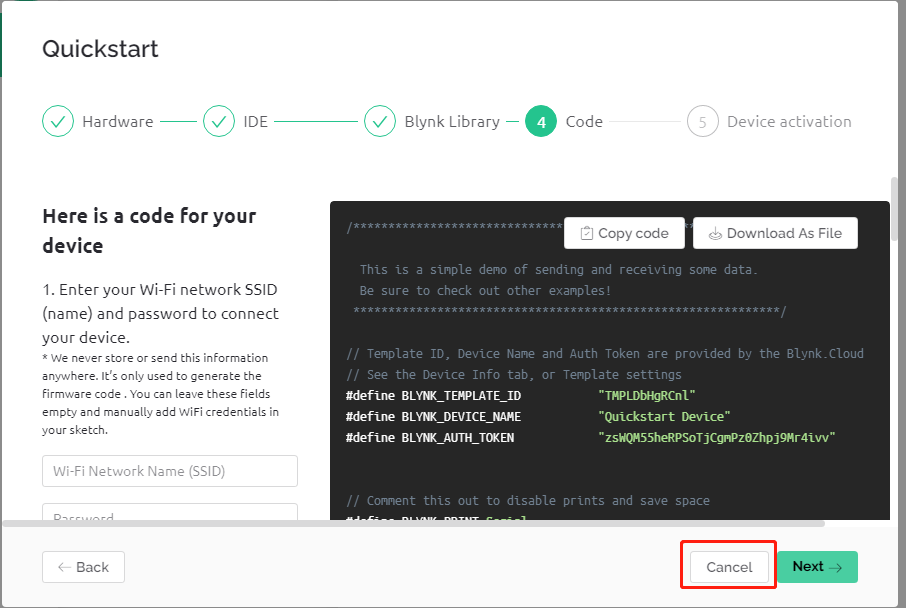Click clipboard icon in Copy code
The image size is (906, 608).
(x=586, y=233)
